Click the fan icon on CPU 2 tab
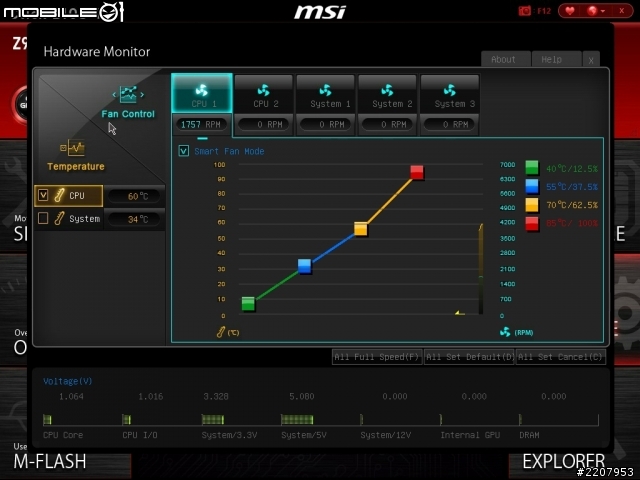Screen dimensions: 640x480 click(x=264, y=89)
